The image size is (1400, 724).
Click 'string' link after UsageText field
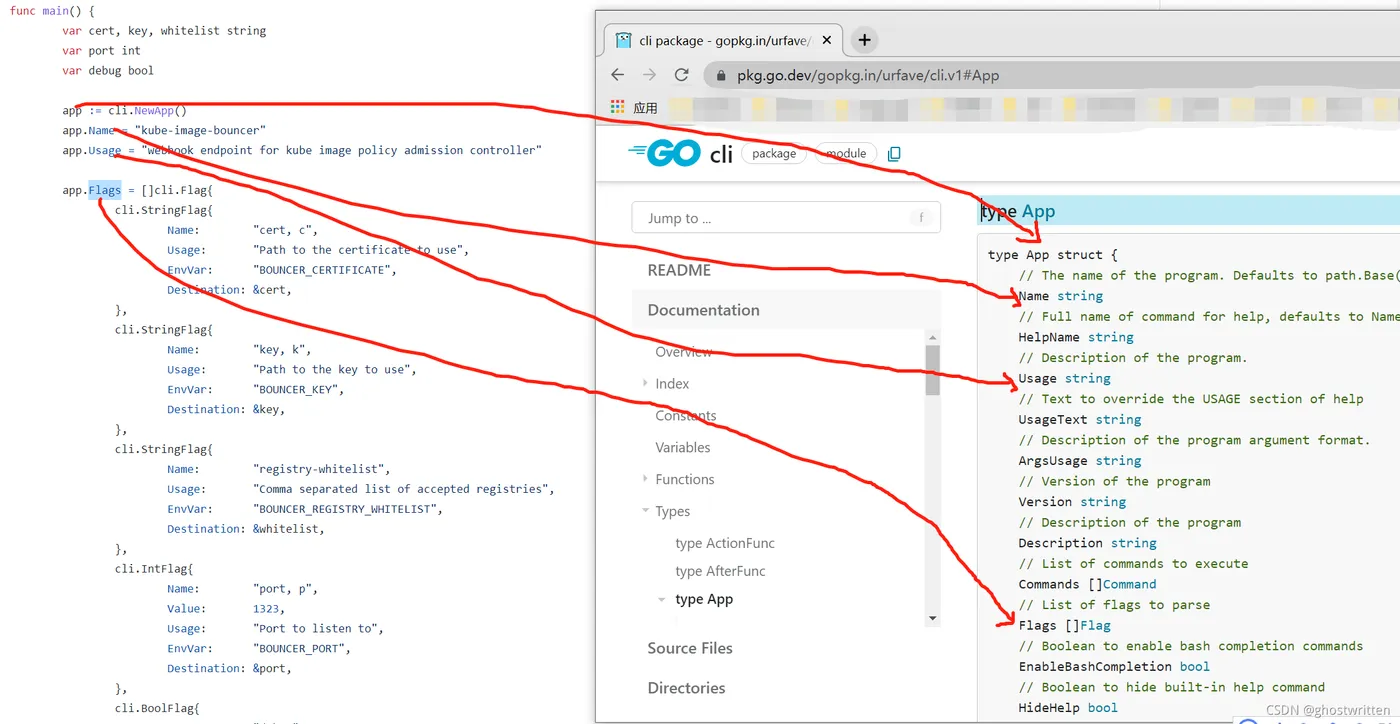pos(1118,419)
